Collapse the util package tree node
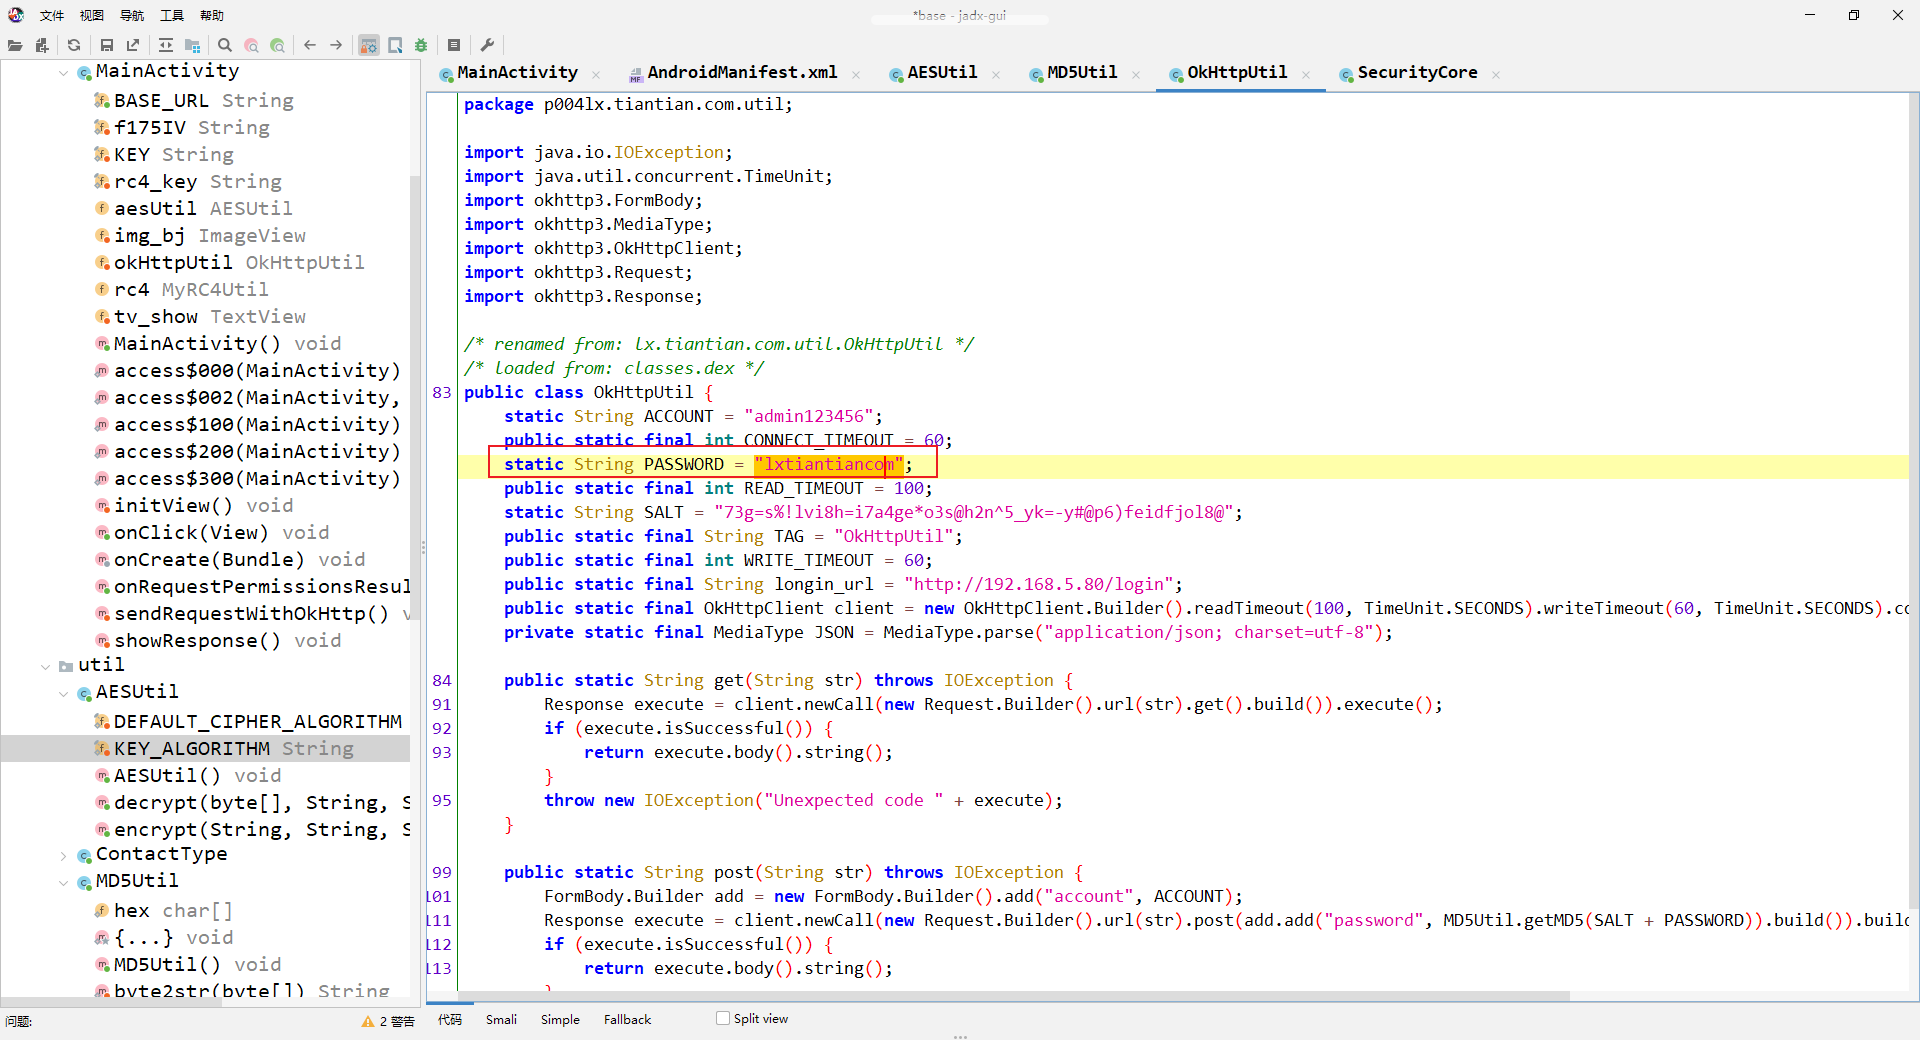Image resolution: width=1920 pixels, height=1040 pixels. [x=46, y=666]
